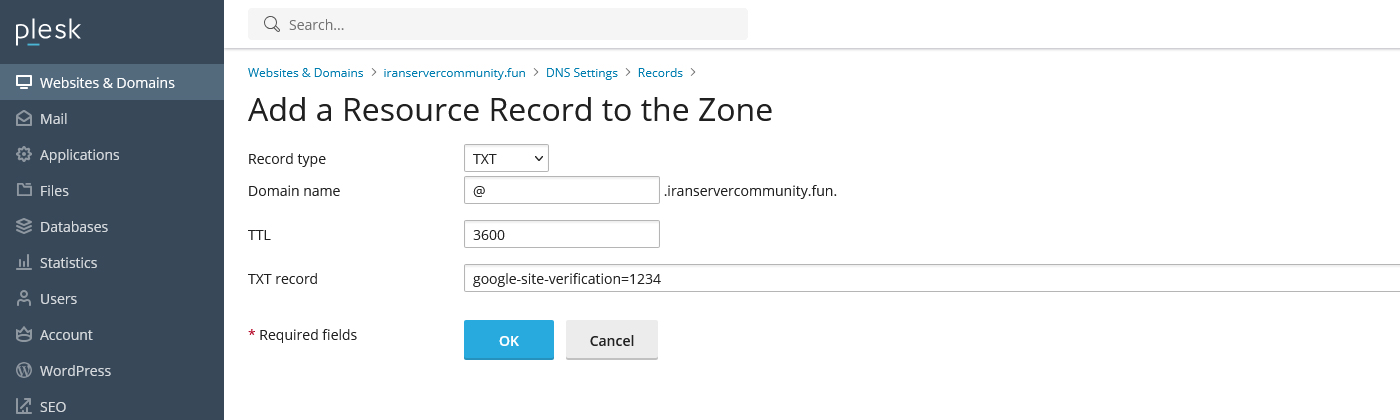Click the search magnifier icon

(271, 25)
